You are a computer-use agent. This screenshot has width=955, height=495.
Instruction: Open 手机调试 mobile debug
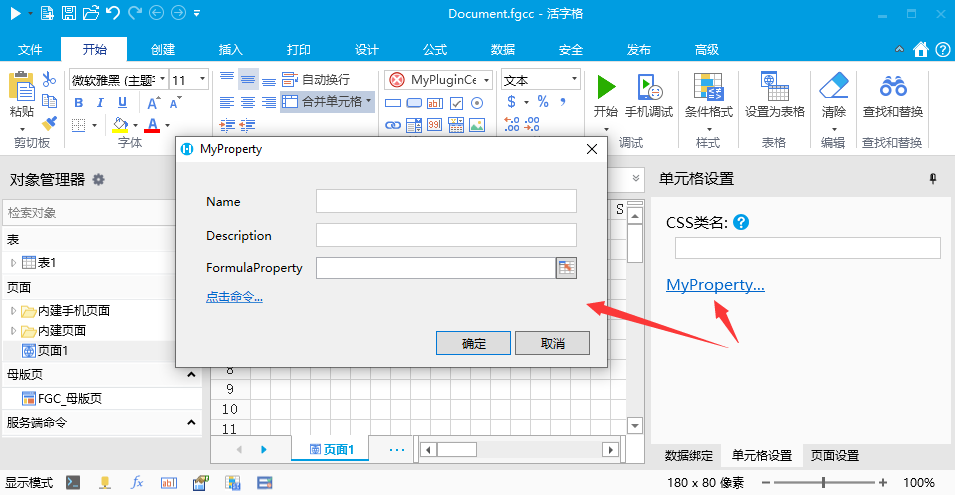point(649,95)
